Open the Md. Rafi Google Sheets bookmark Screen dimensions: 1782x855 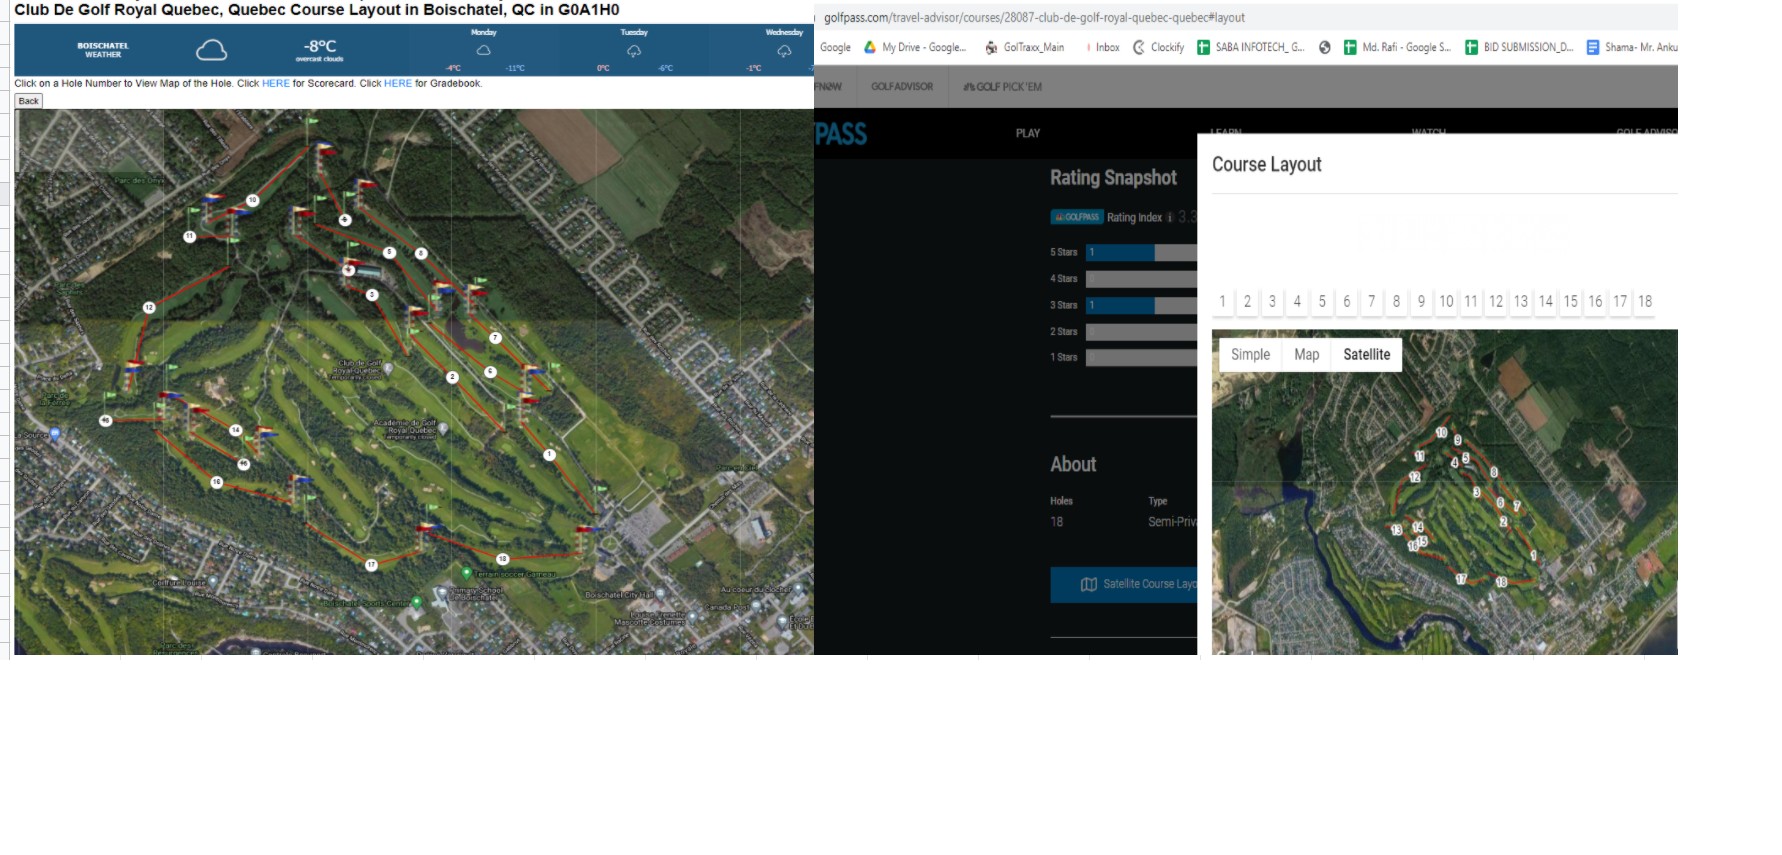(x=1397, y=47)
